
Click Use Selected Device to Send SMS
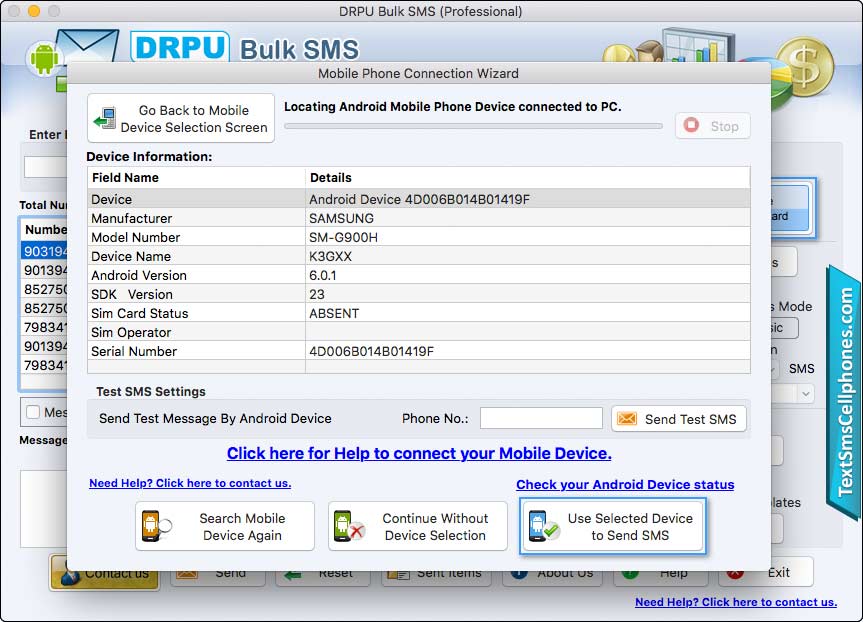[x=613, y=526]
